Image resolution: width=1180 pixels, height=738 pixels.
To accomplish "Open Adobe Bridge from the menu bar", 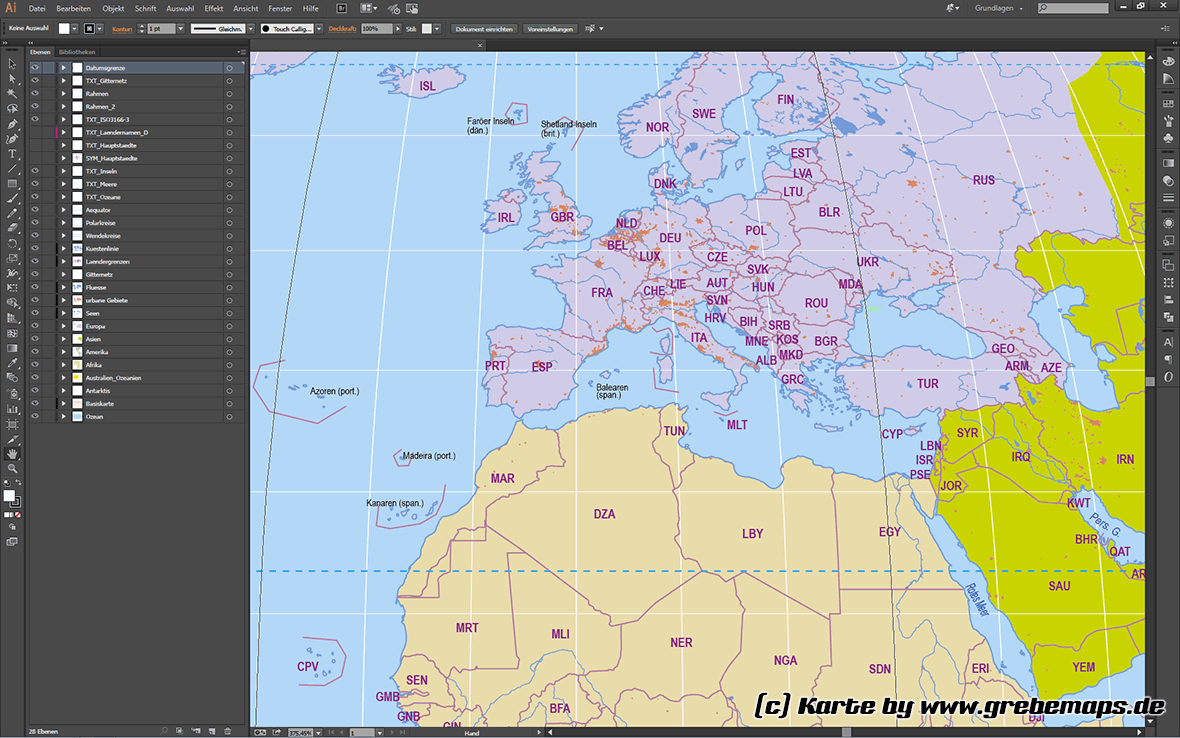I will point(342,8).
